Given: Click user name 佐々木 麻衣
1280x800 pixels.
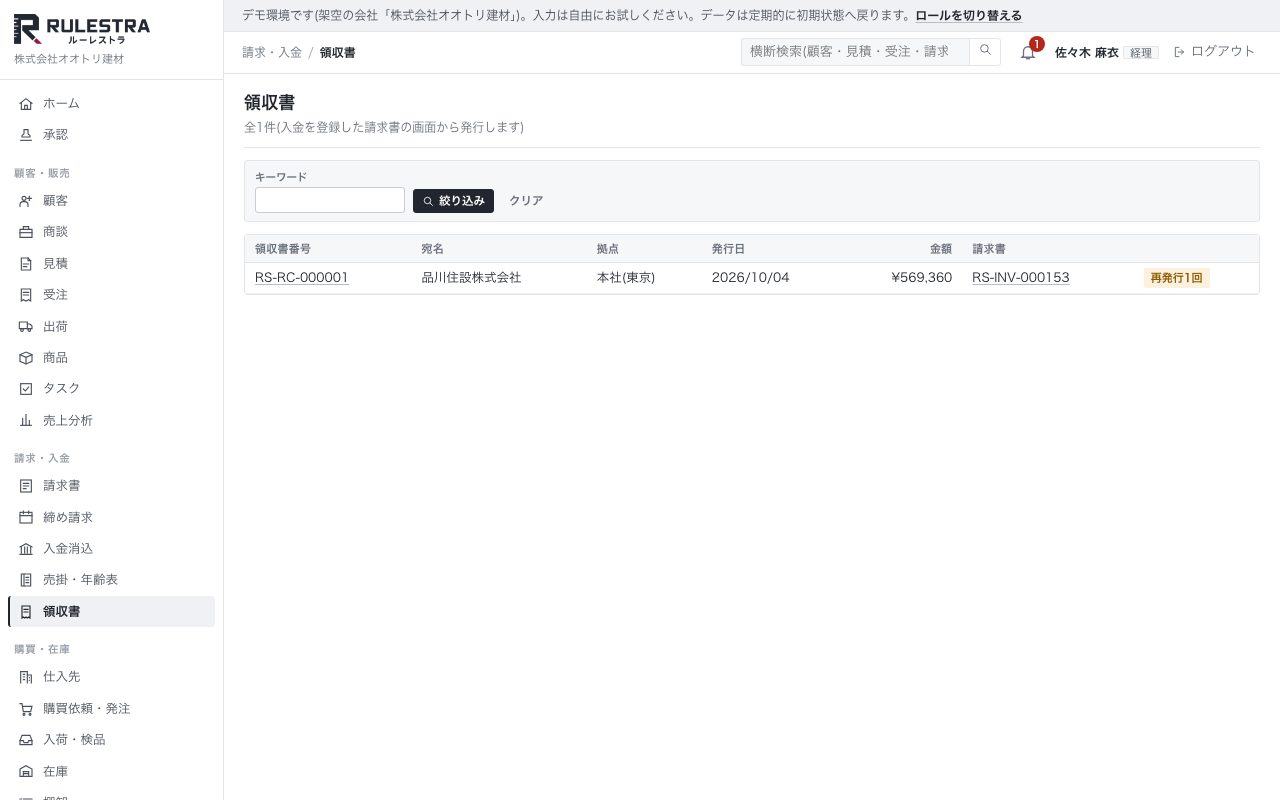Looking at the screenshot, I should [x=1087, y=52].
